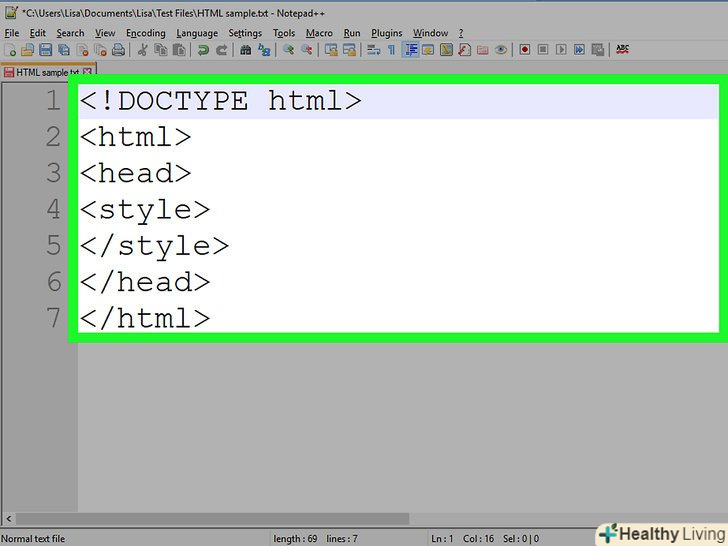Open the ? help menu

[x=461, y=33]
